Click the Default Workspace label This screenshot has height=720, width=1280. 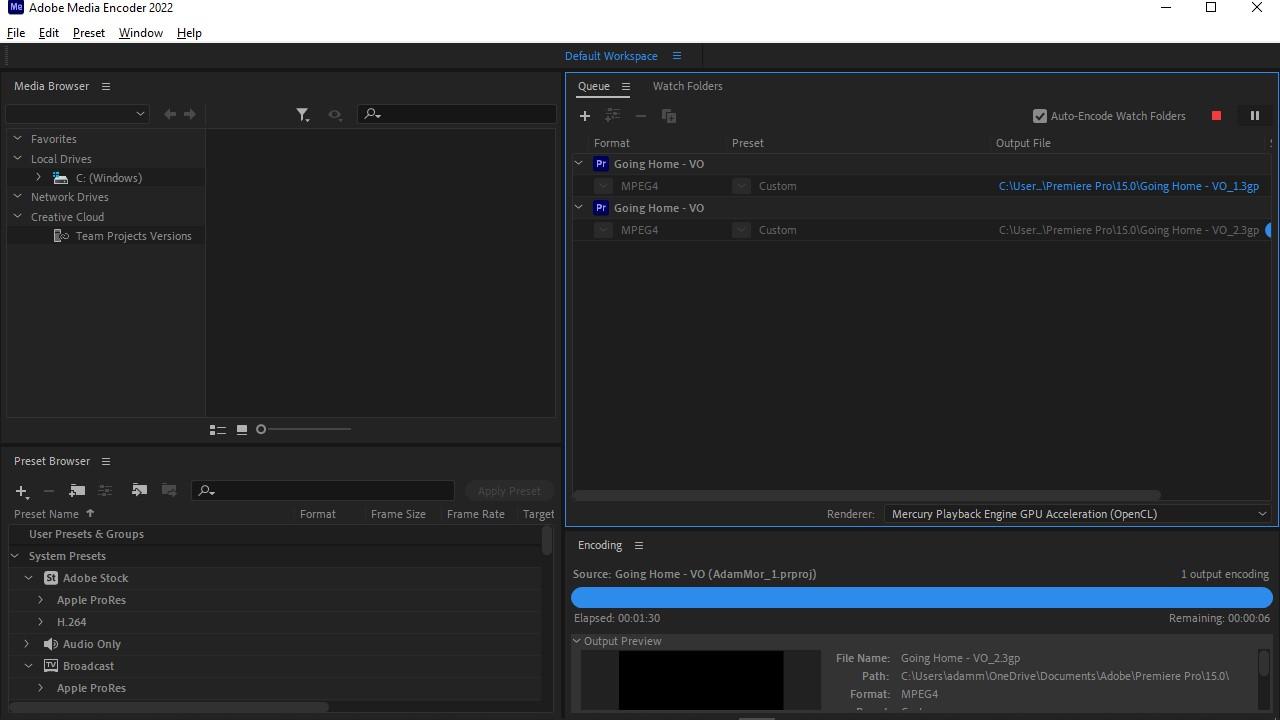(611, 56)
